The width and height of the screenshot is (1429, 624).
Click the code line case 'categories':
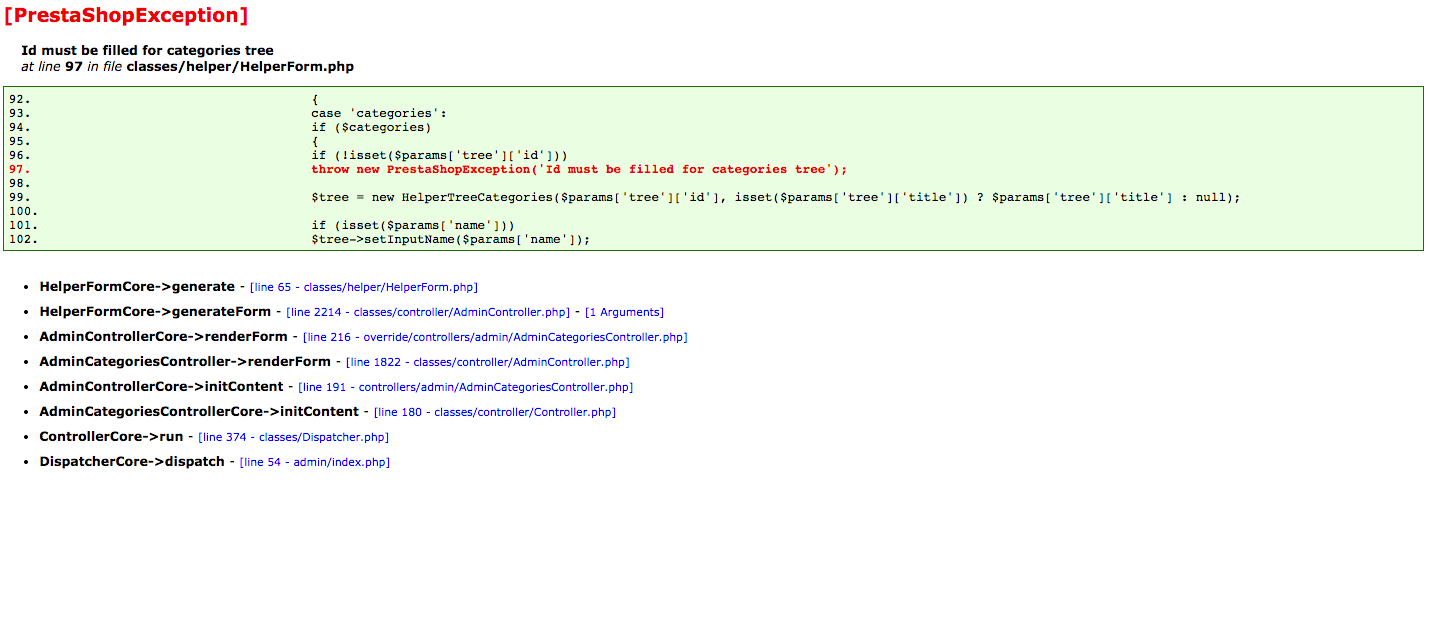coord(379,114)
